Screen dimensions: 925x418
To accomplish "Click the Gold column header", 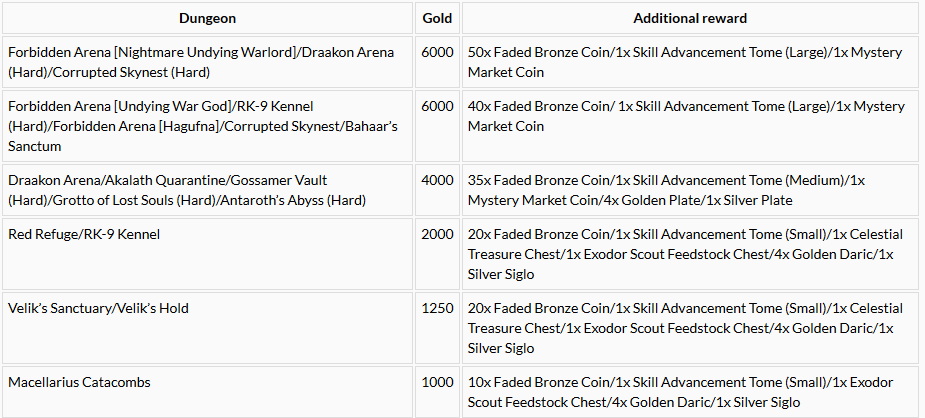I will (x=437, y=18).
